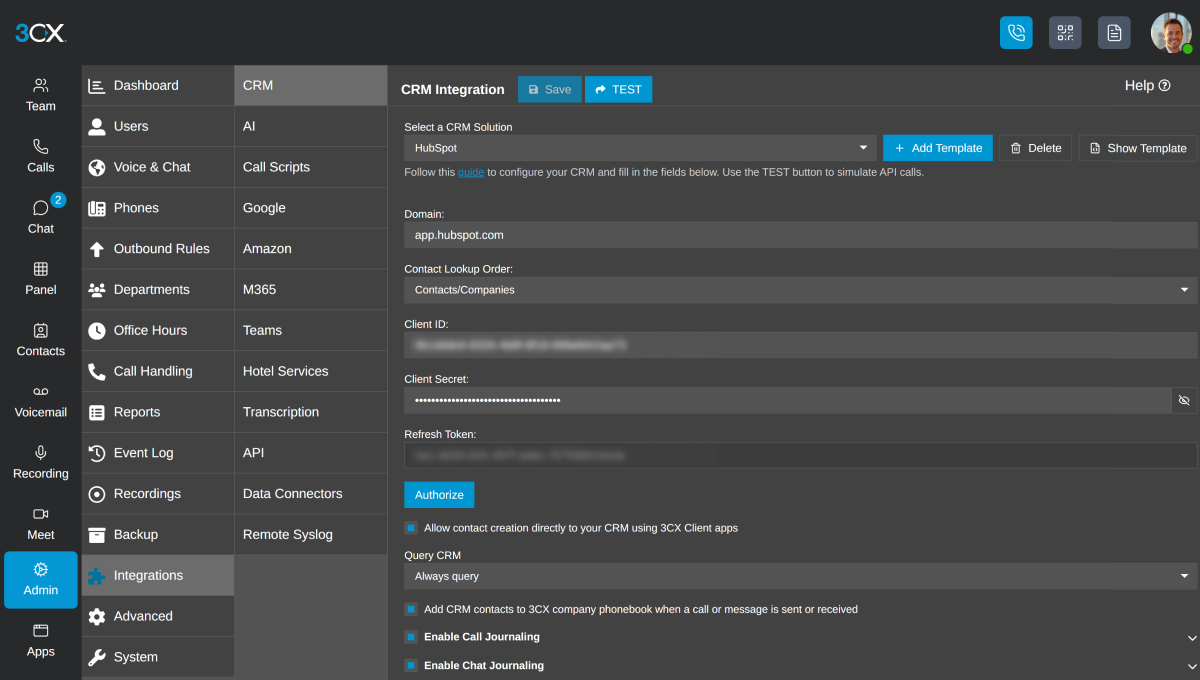
Task: Open Office Hours section
Action: [x=158, y=330]
